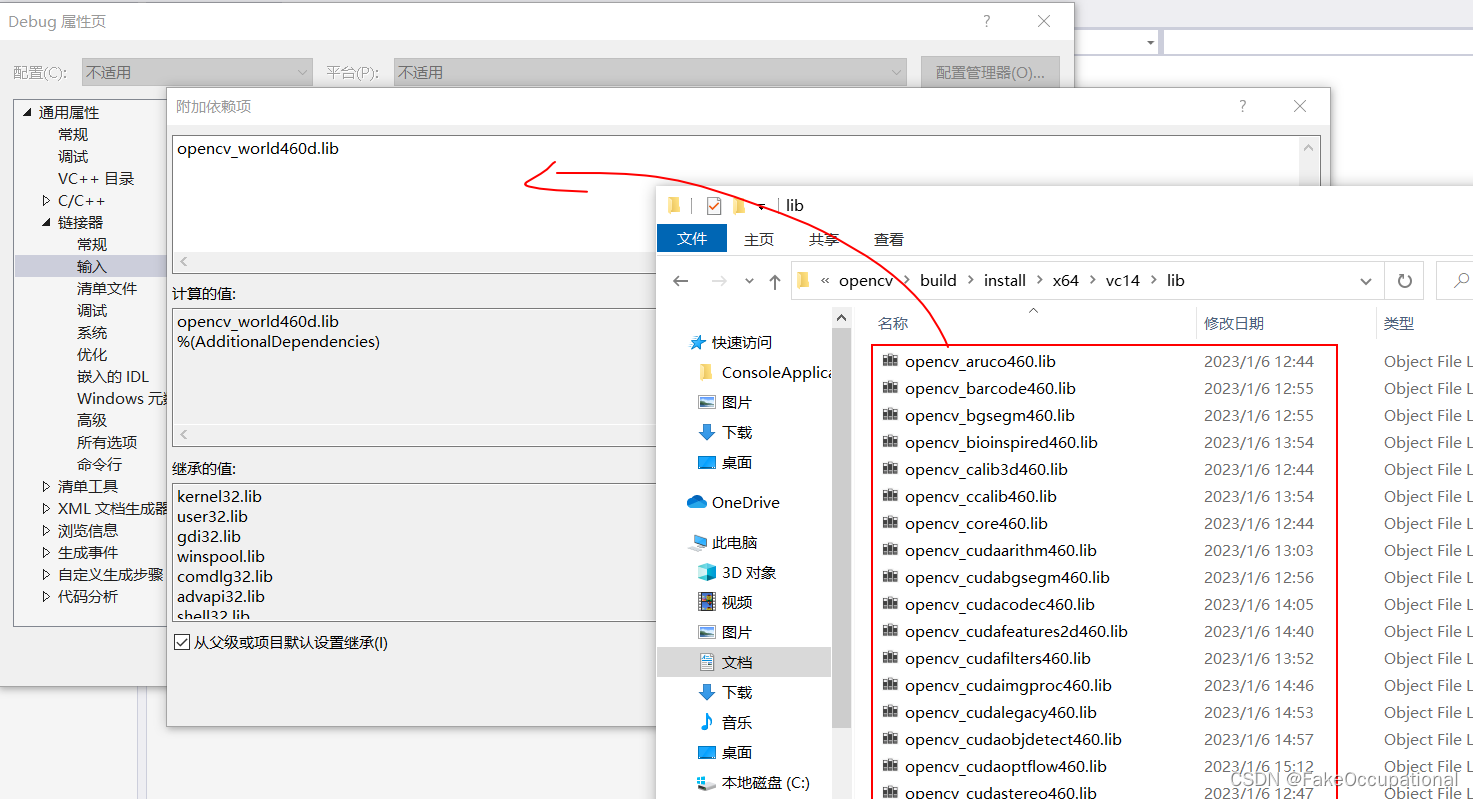Screen dimensions: 1473x799
Task: Collapse the 通用属性 tree node
Action: tap(26, 113)
